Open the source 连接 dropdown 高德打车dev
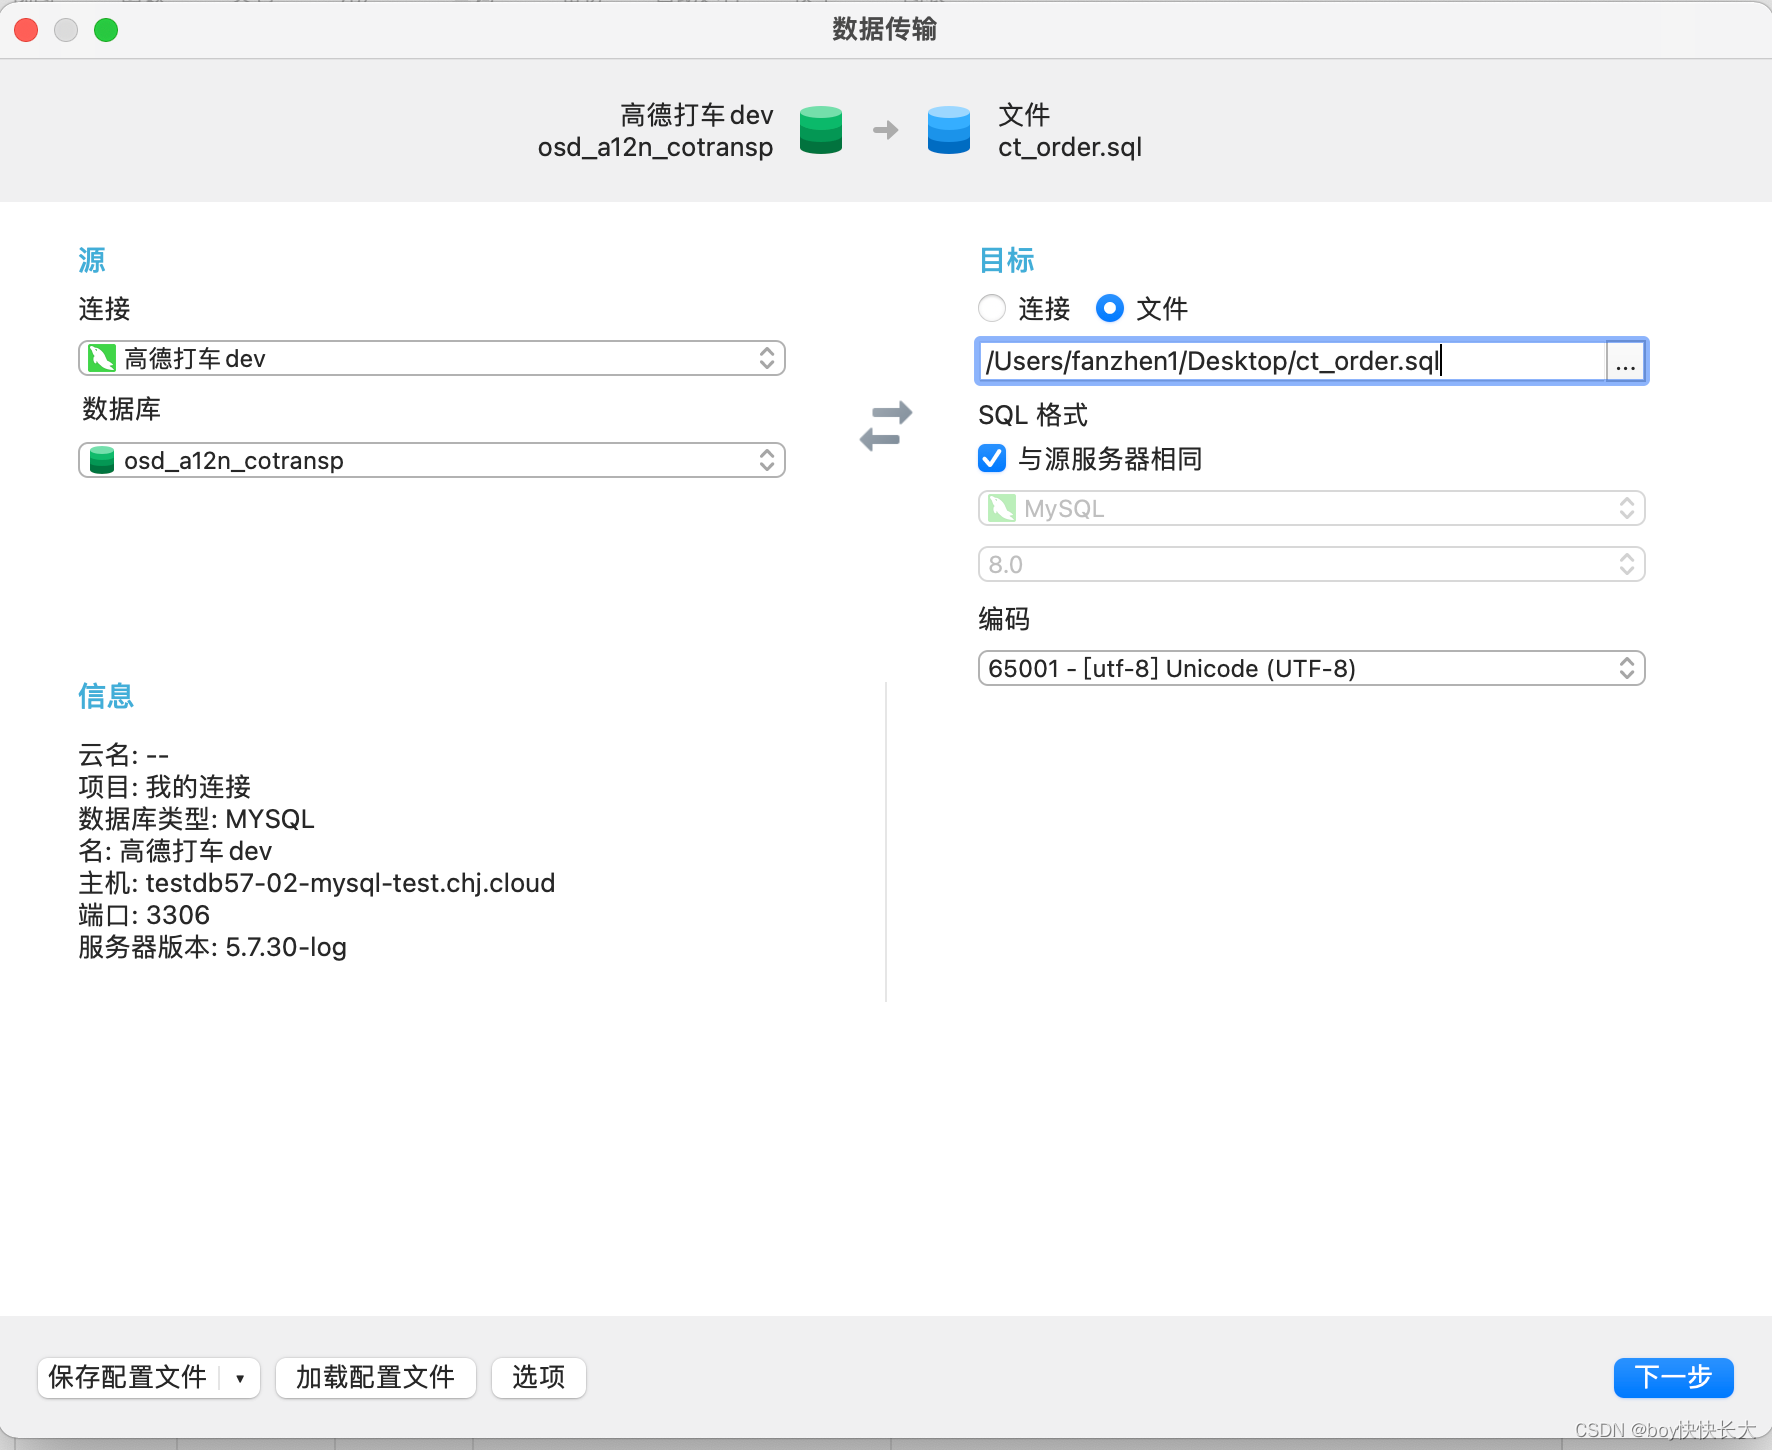The height and width of the screenshot is (1450, 1772). (x=432, y=358)
